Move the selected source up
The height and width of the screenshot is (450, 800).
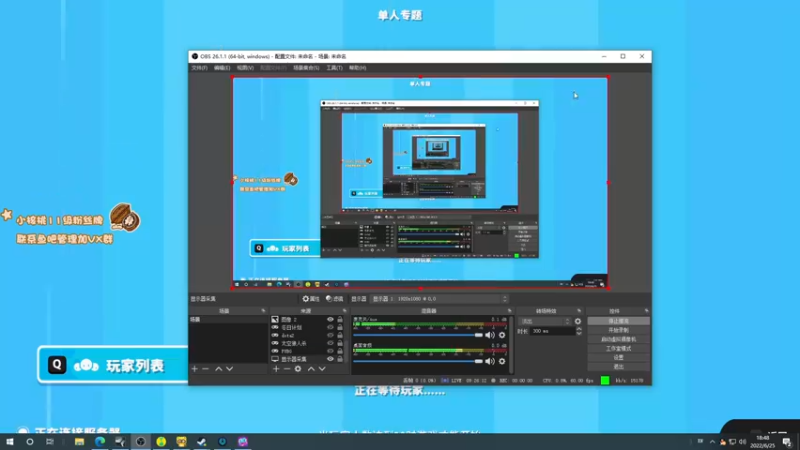point(311,368)
